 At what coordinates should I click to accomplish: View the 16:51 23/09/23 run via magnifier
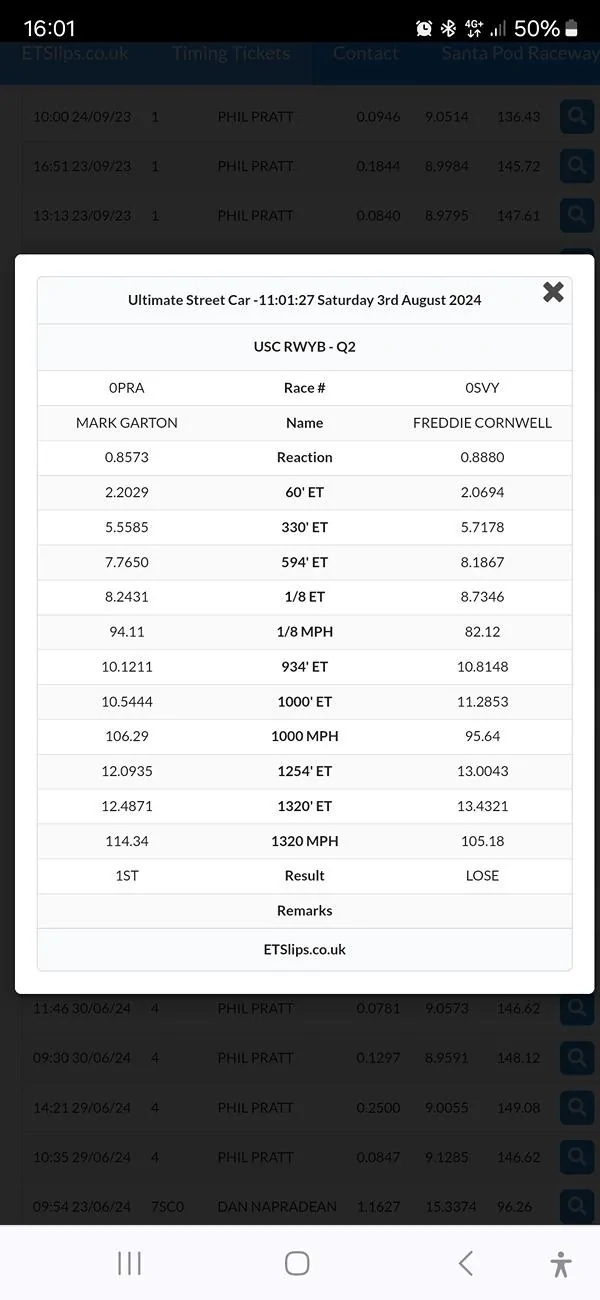[x=577, y=165]
